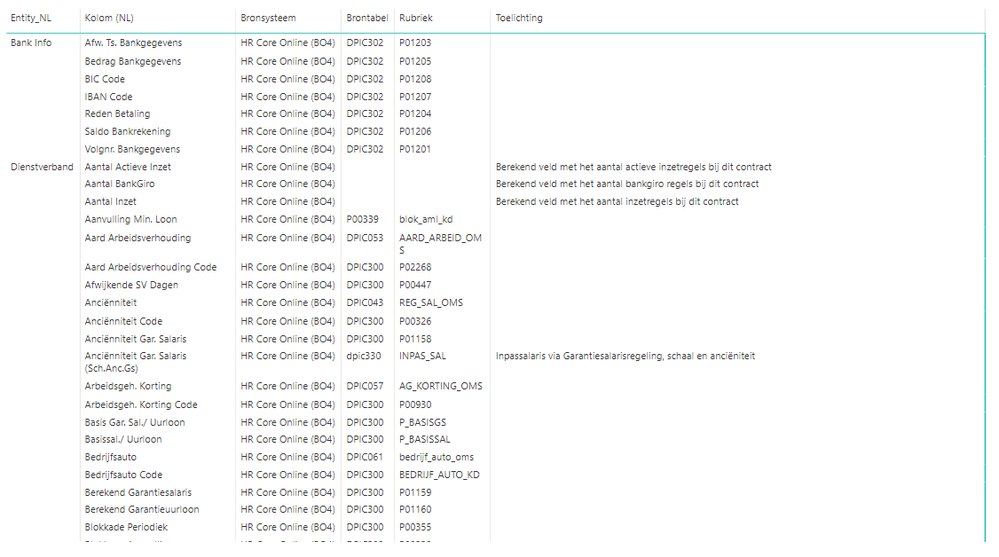
Task: Select the BIC Code cell
Action: pos(105,79)
